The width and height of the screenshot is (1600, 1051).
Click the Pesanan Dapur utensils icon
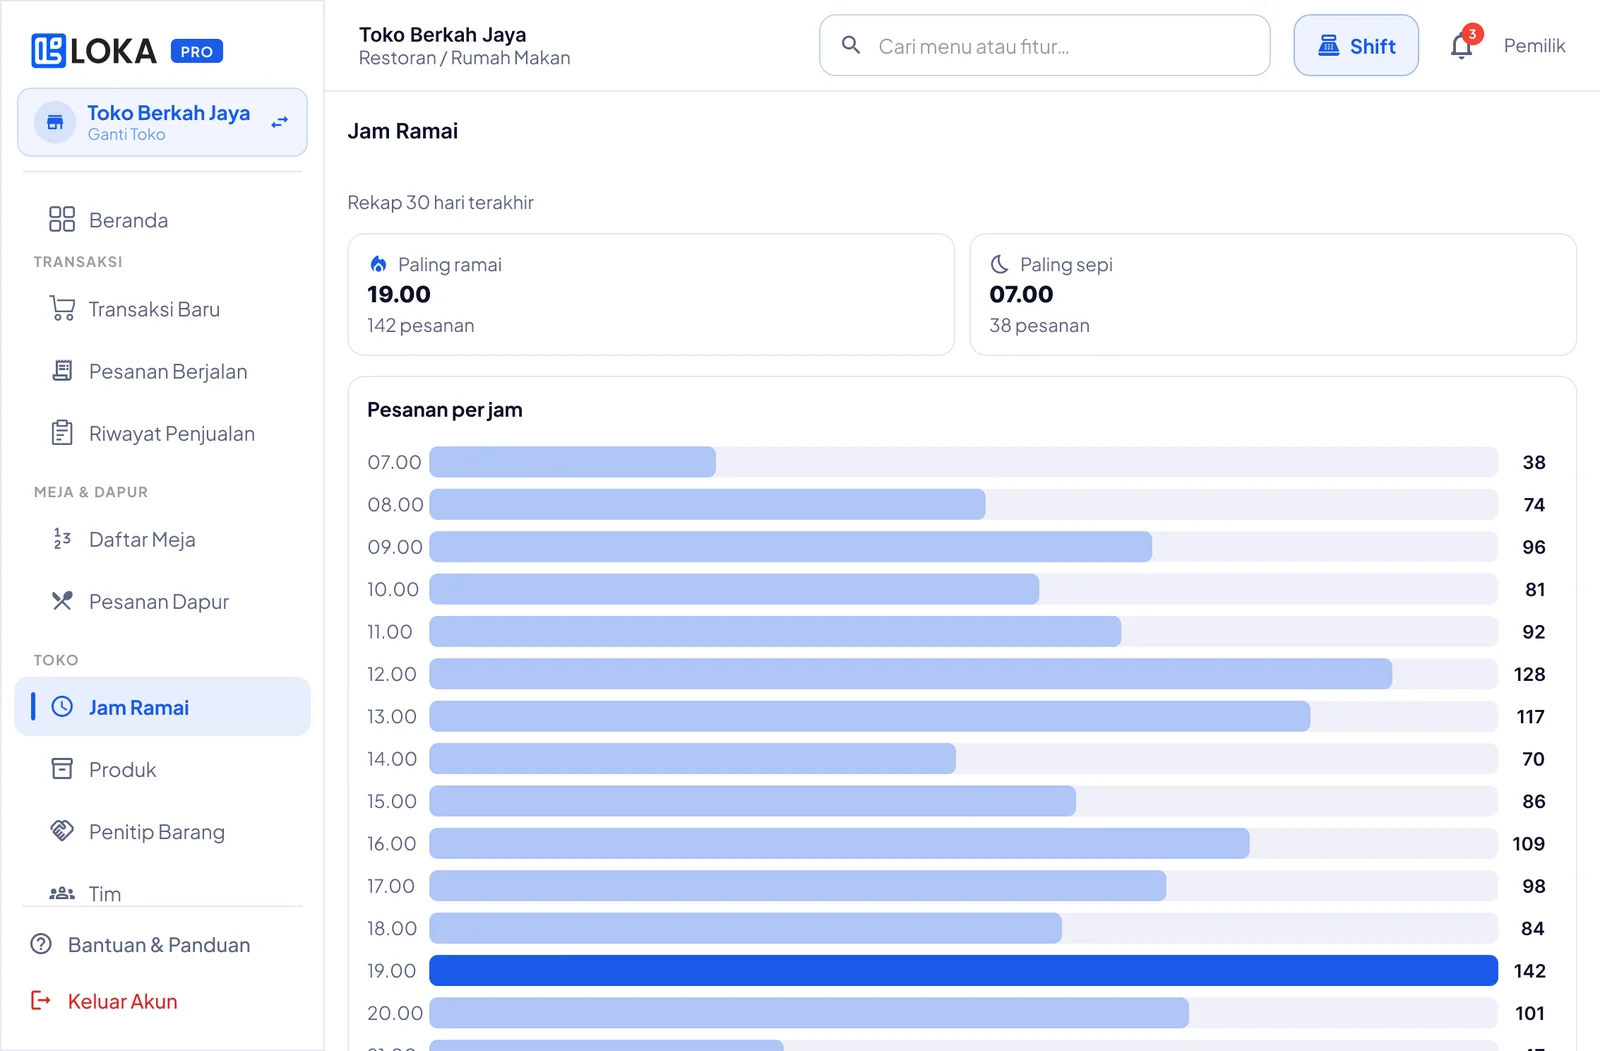62,601
